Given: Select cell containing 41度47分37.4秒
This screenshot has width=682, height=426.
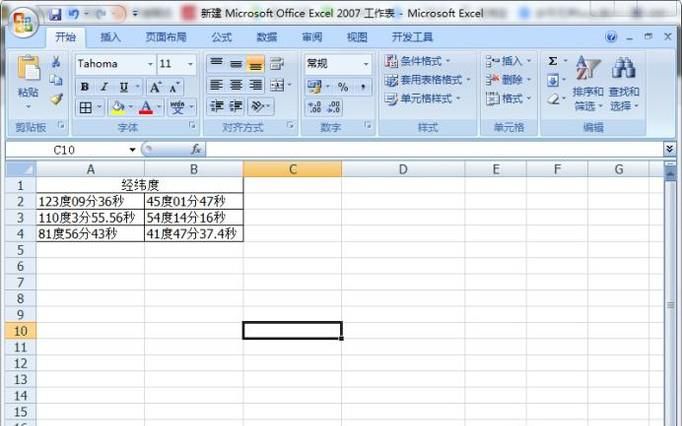Looking at the screenshot, I should coord(194,234).
